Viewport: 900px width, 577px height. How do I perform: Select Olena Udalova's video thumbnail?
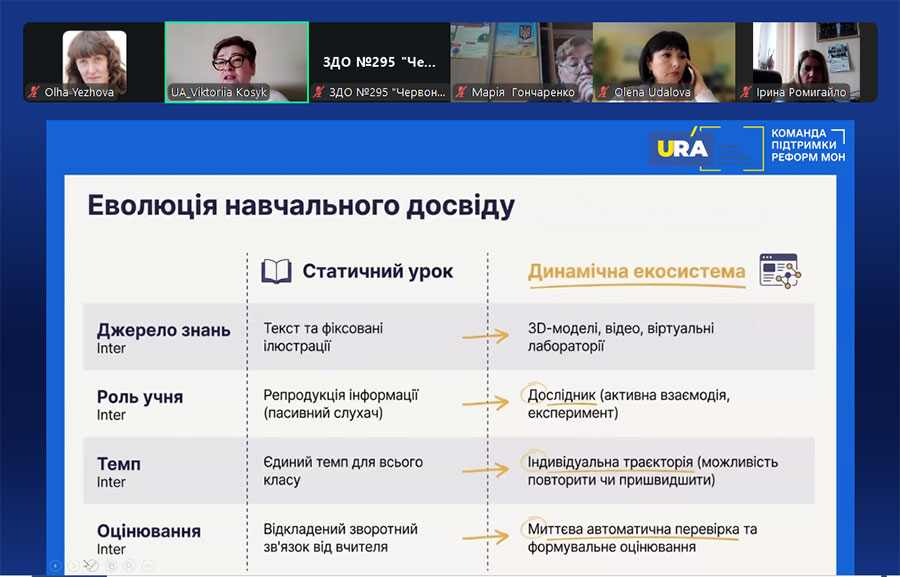(x=663, y=61)
